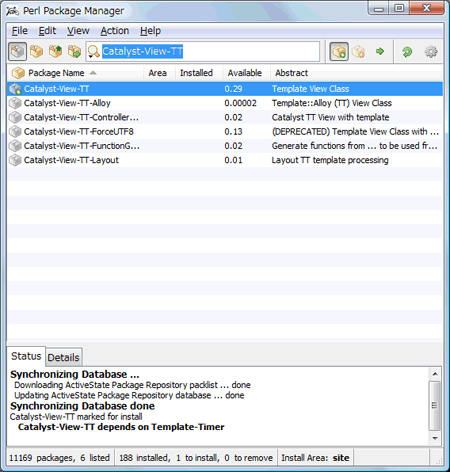Click the mark for remove icon
The height and width of the screenshot is (472, 450).
[x=359, y=52]
